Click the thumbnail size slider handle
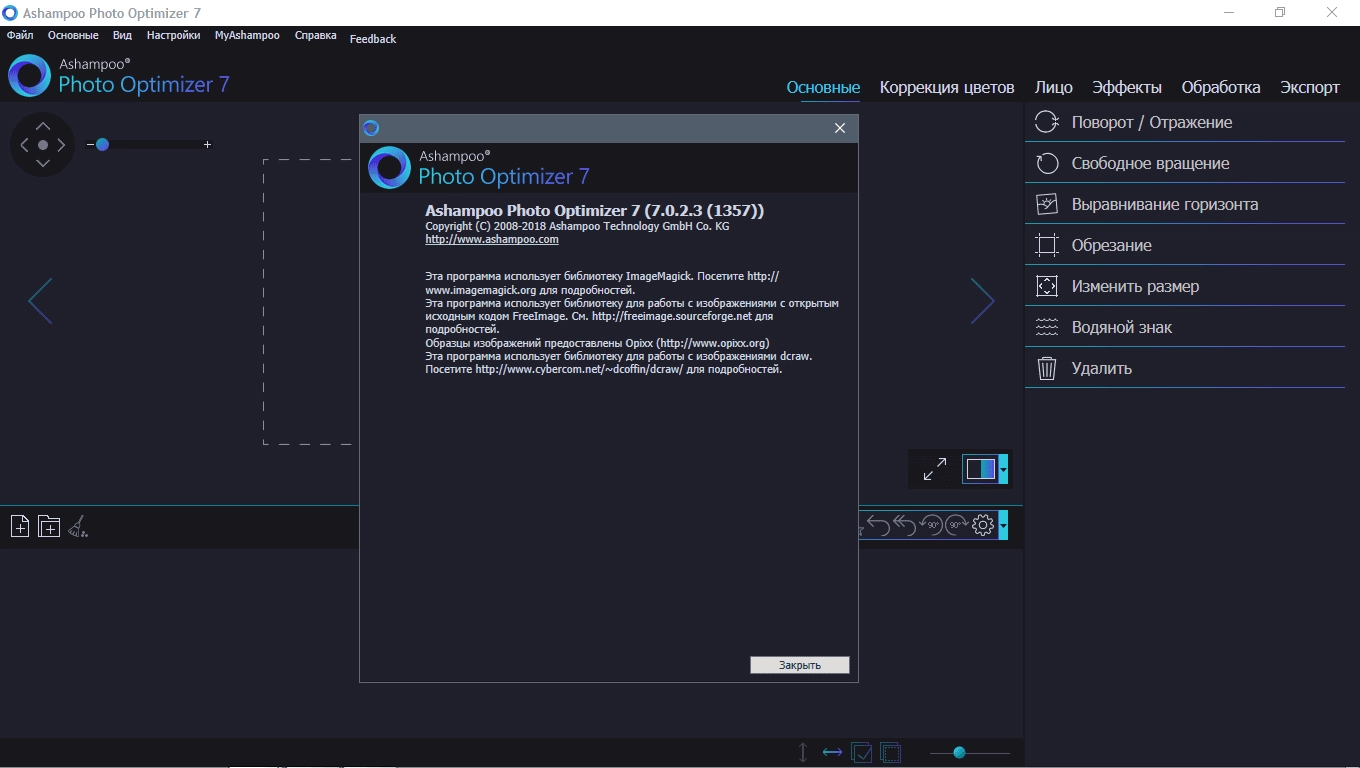 tap(959, 752)
